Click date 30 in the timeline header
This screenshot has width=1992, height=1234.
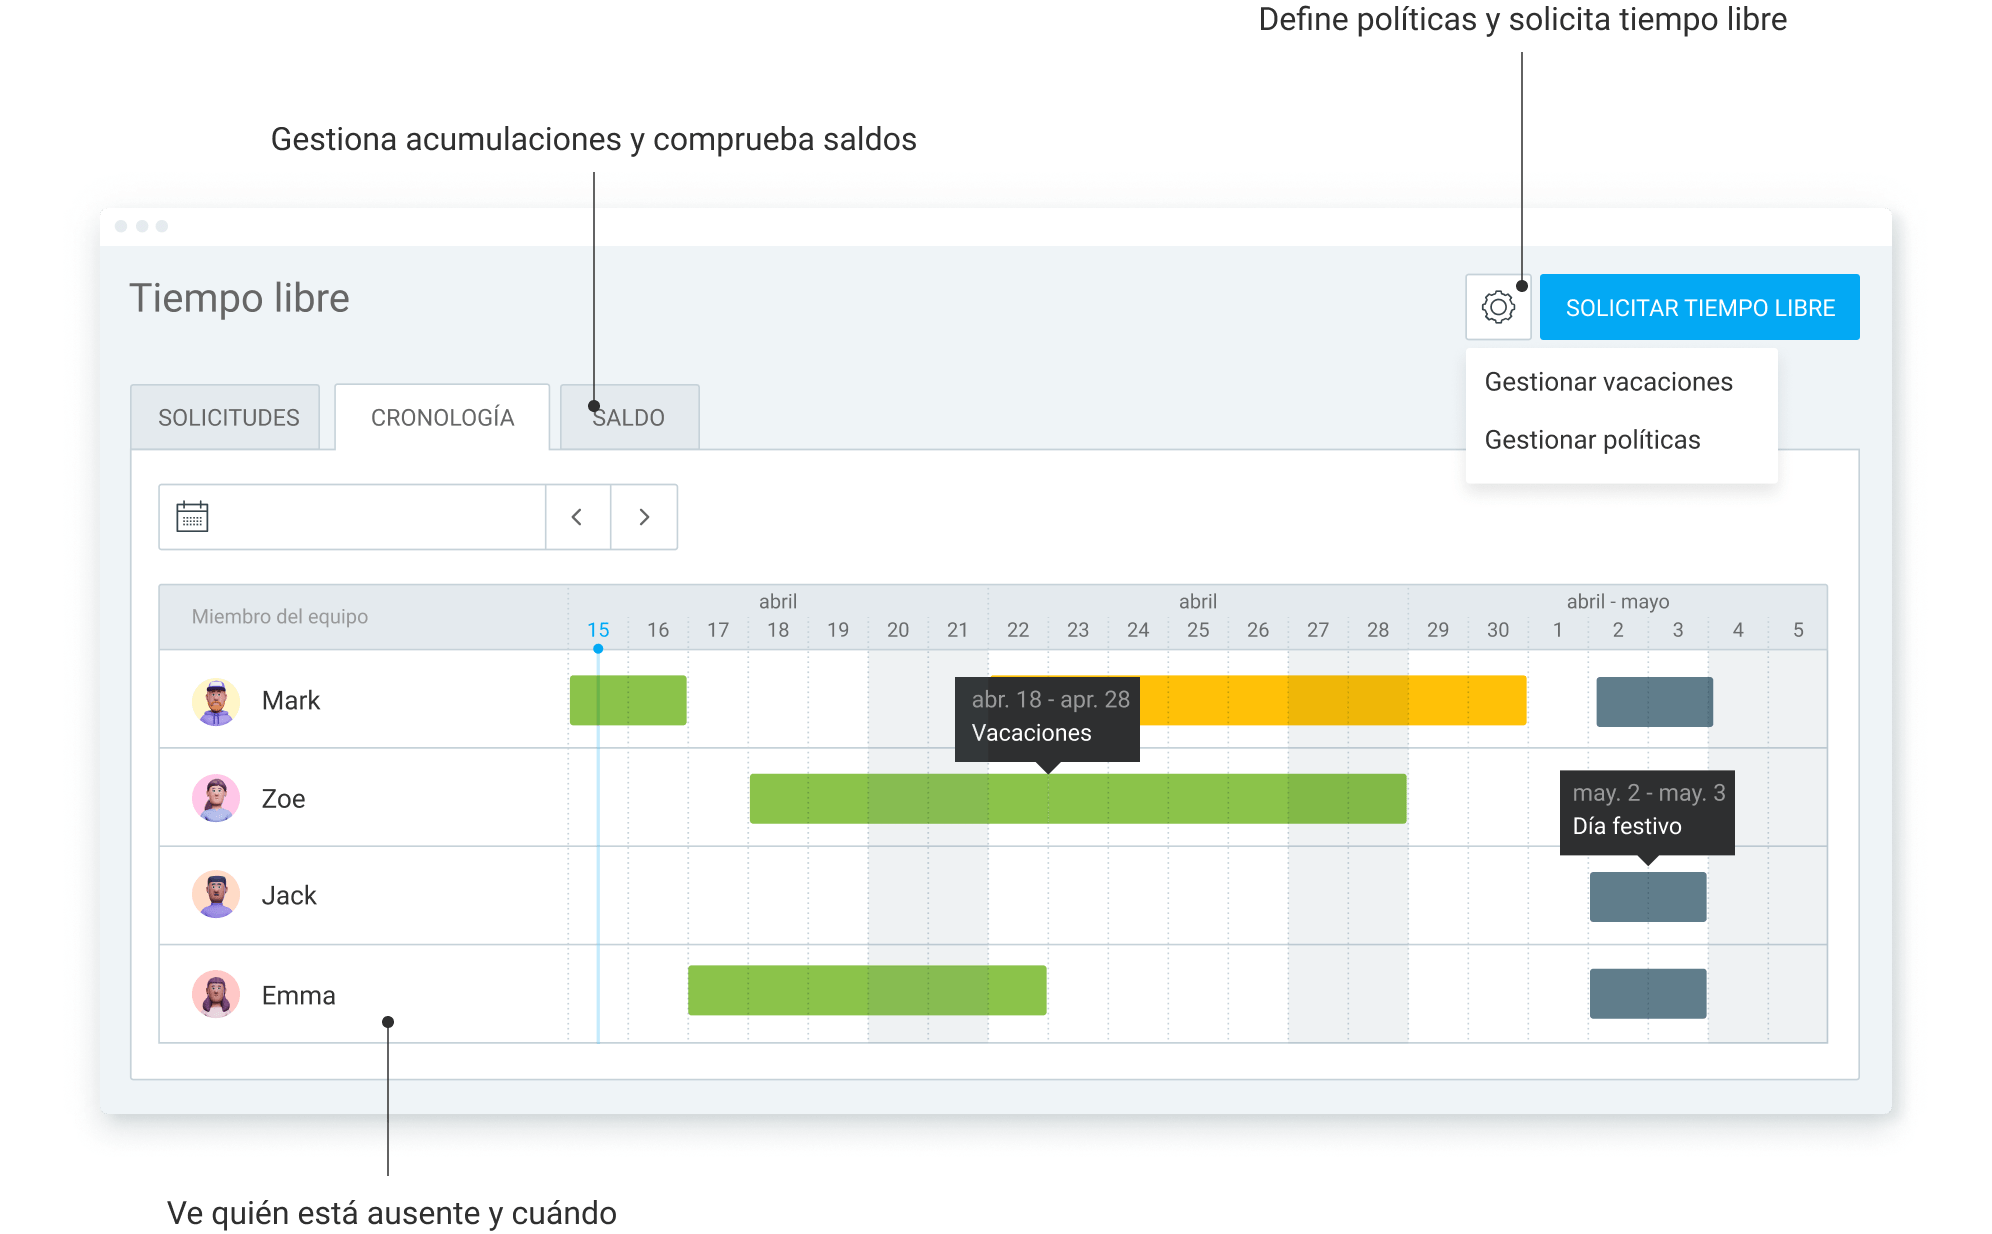click(1498, 630)
